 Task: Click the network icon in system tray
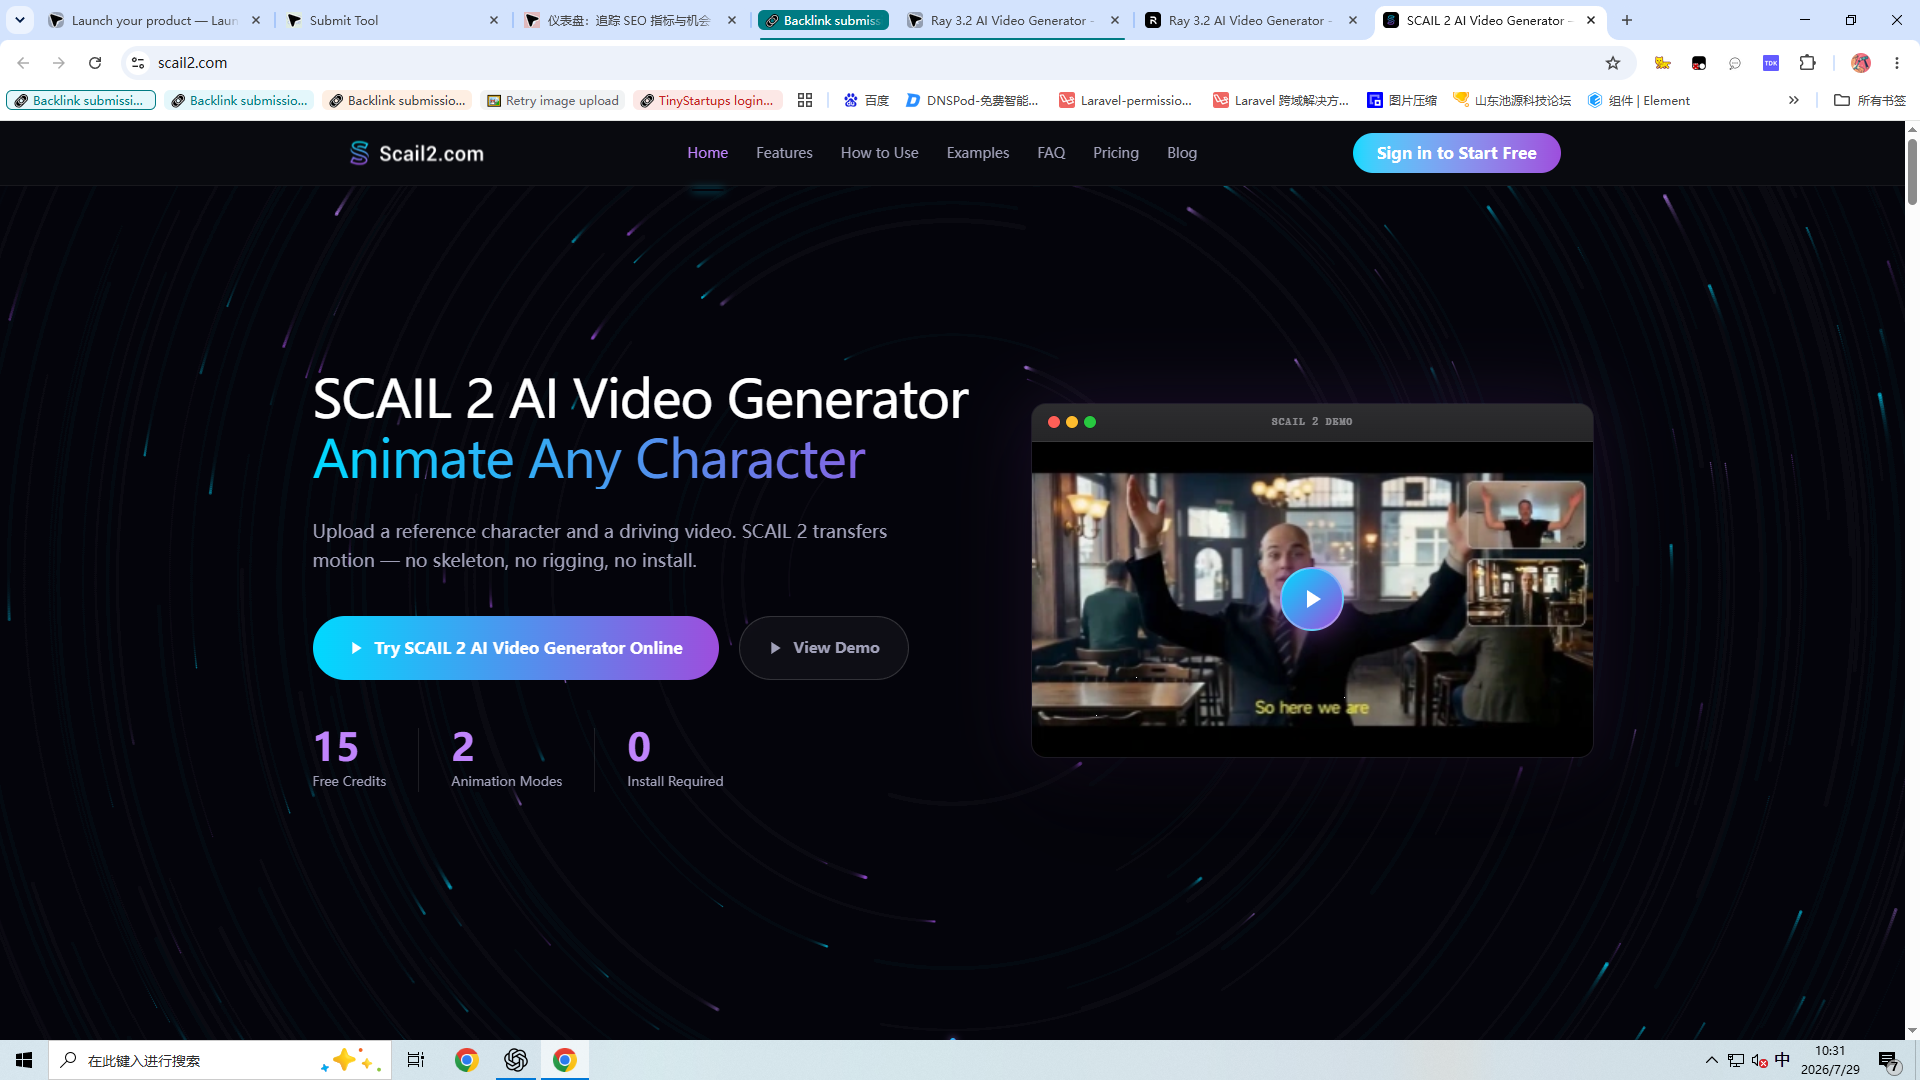pos(1736,1060)
